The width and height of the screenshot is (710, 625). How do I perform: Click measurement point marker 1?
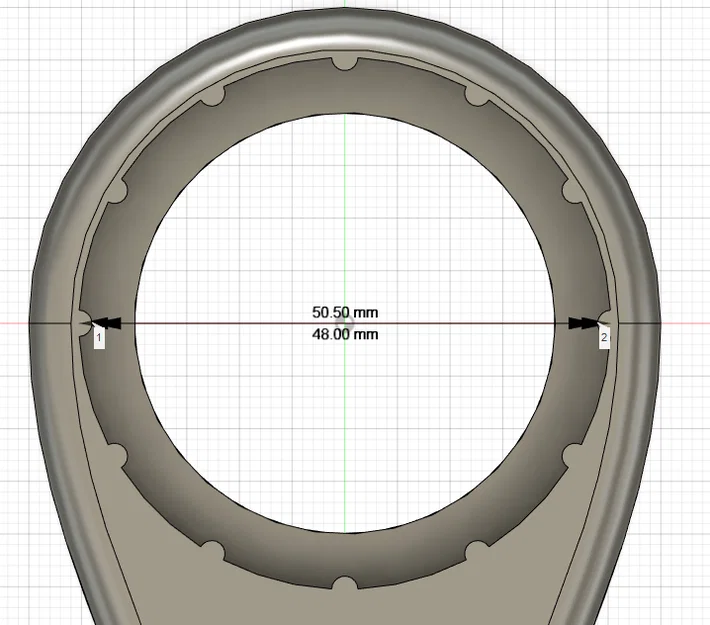tap(99, 337)
